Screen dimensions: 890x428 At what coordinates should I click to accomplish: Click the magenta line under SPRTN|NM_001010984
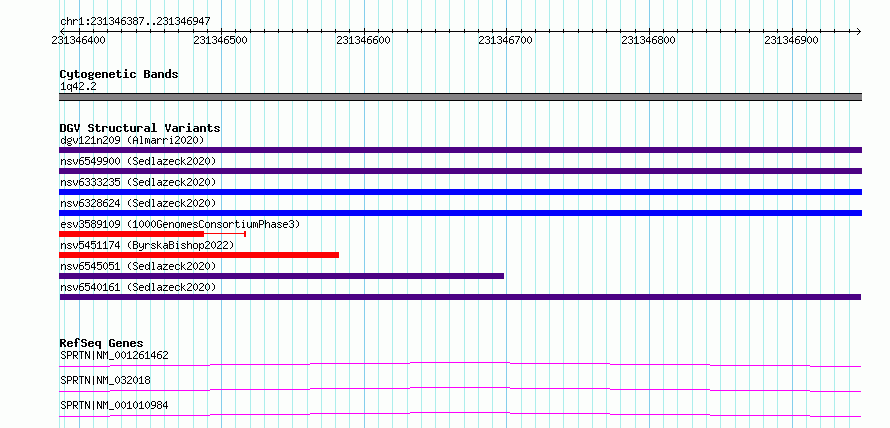[460, 414]
